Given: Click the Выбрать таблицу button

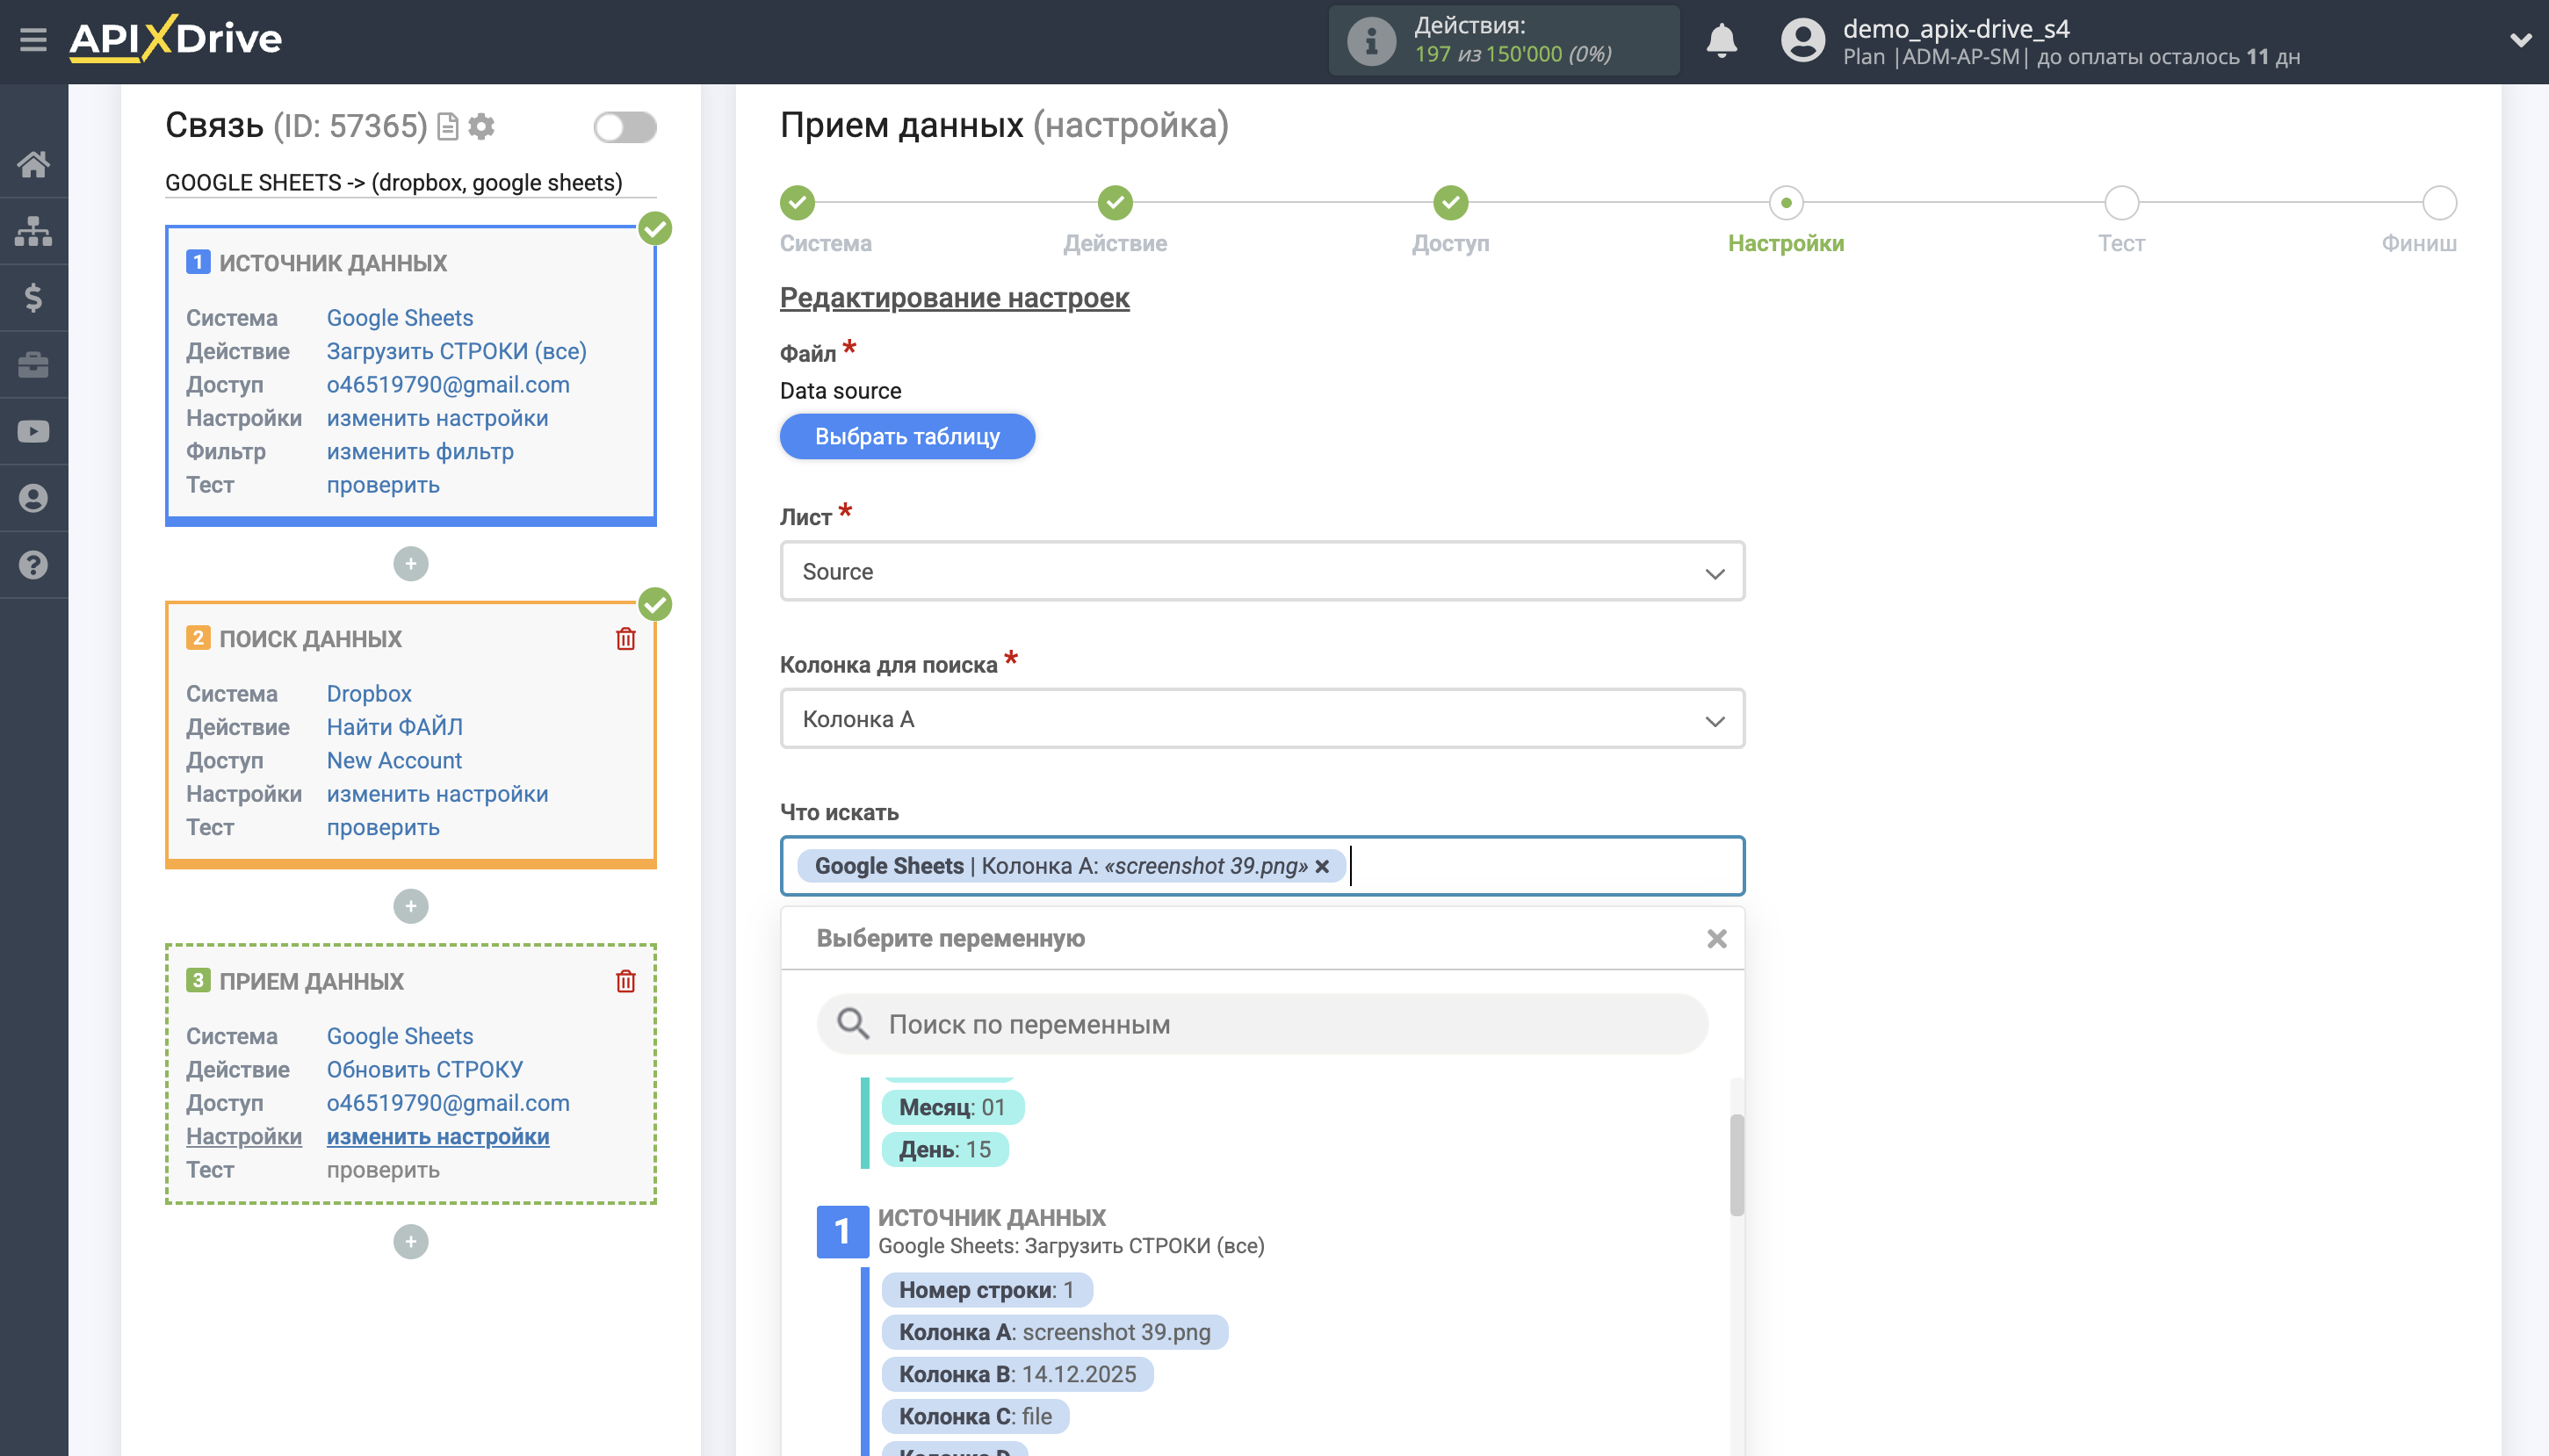Looking at the screenshot, I should [907, 436].
